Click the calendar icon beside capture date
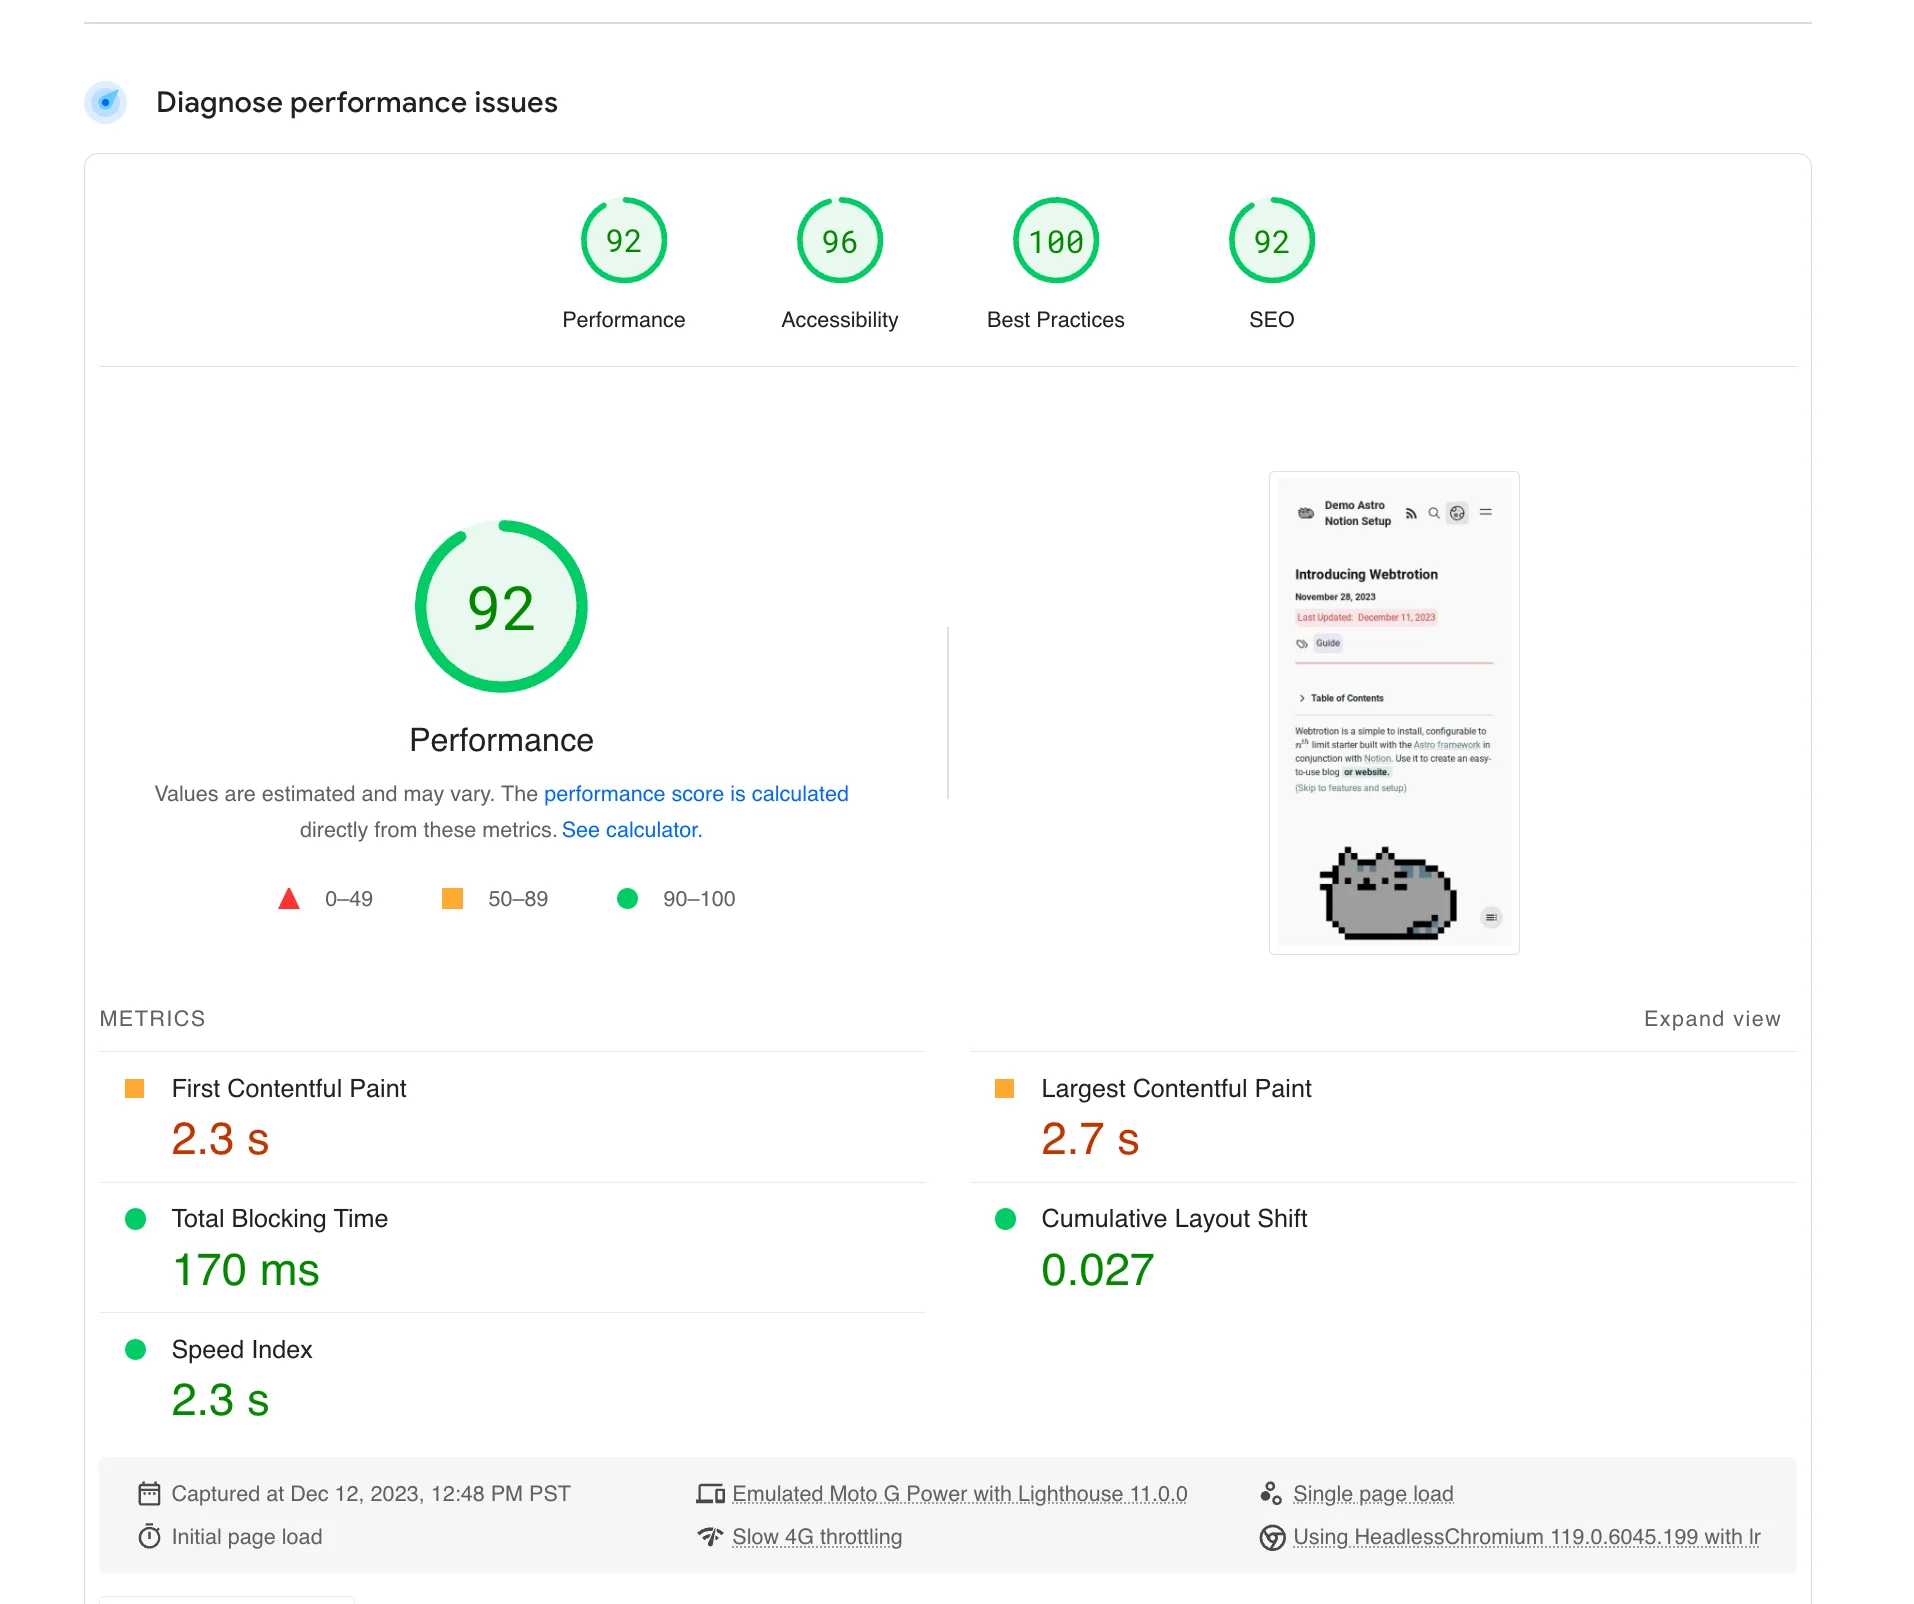 [149, 1494]
